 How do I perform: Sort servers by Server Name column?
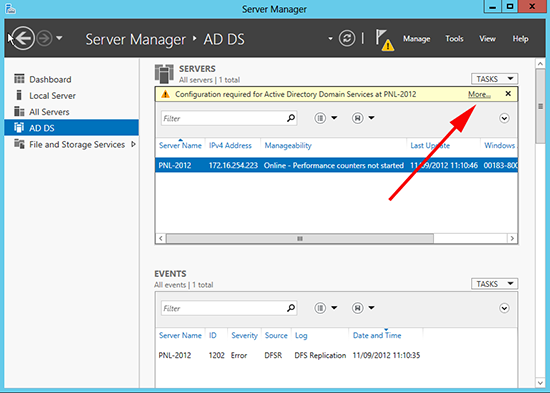180,145
